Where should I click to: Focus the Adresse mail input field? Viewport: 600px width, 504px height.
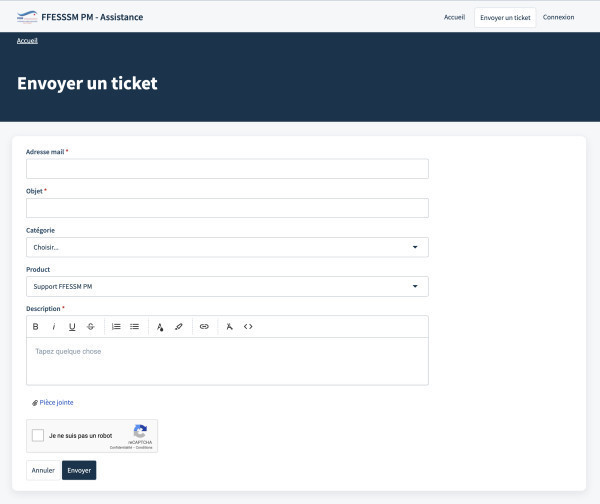click(x=227, y=169)
